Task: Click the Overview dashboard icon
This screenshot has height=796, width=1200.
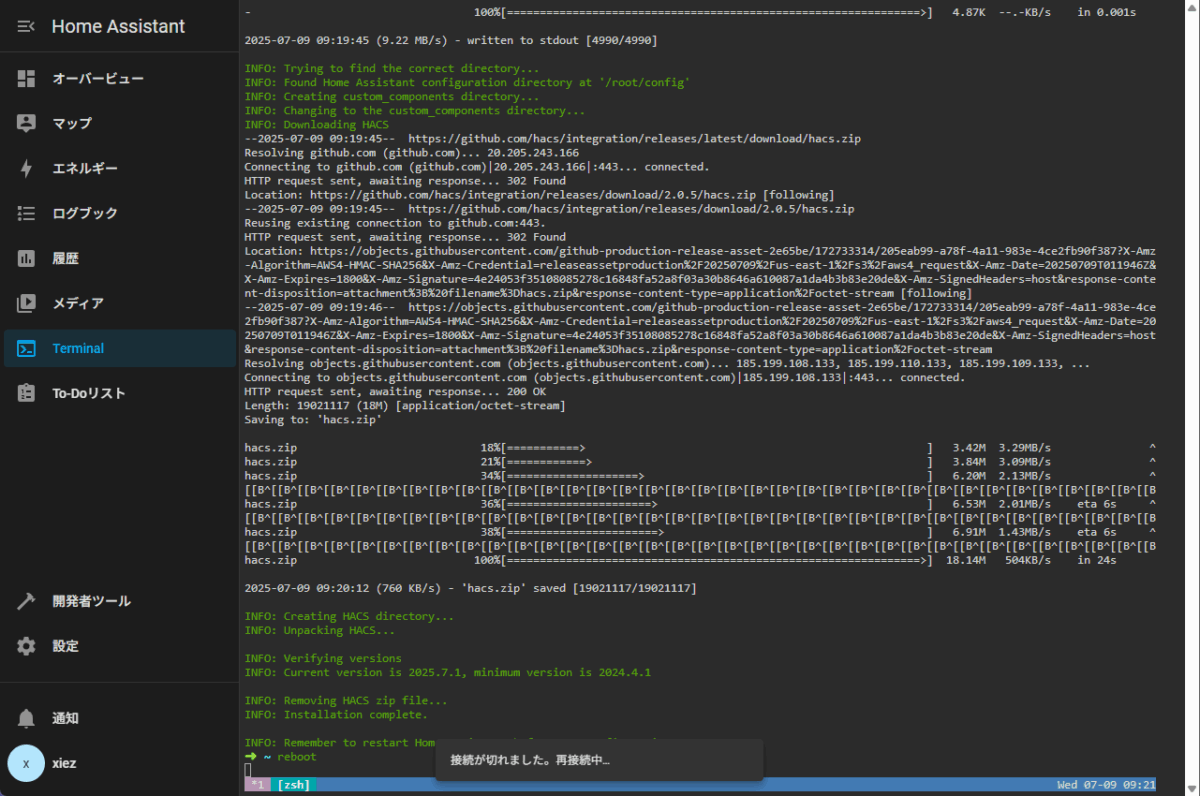Action: click(x=26, y=78)
